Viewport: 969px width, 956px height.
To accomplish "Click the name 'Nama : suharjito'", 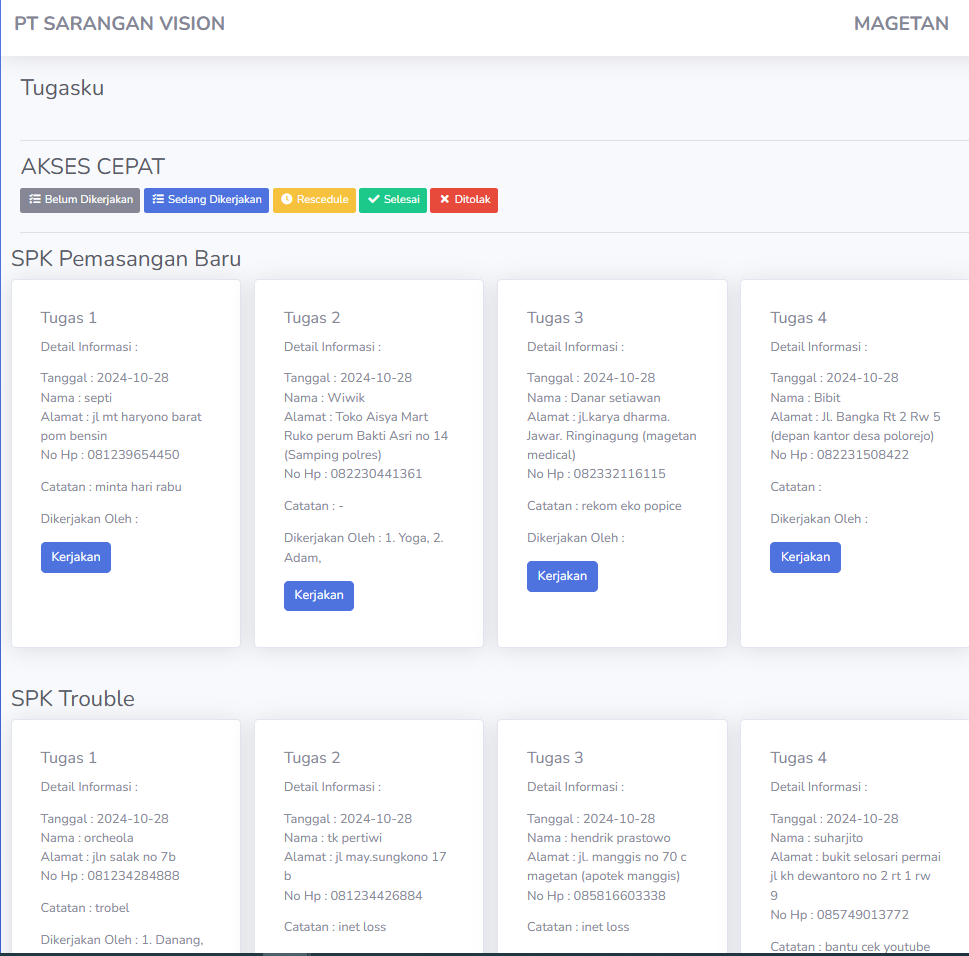I will (x=817, y=838).
